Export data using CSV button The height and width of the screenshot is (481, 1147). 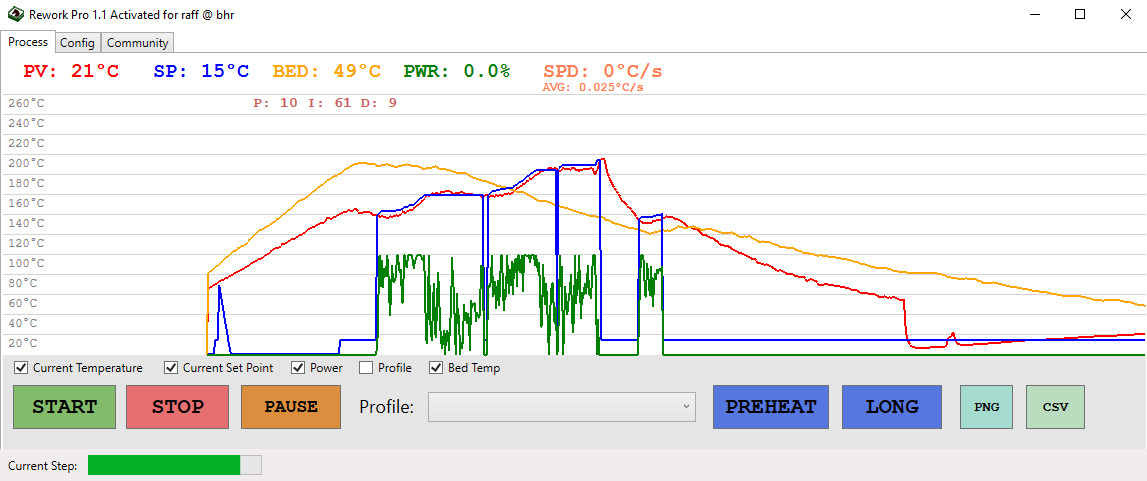(1055, 407)
